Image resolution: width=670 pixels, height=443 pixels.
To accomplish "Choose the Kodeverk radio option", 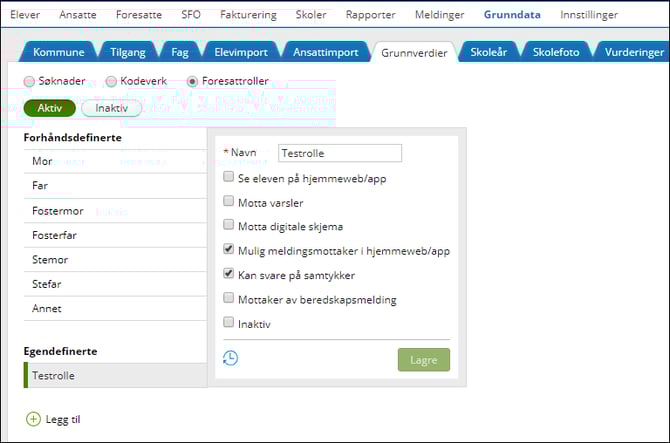I will pyautogui.click(x=112, y=81).
